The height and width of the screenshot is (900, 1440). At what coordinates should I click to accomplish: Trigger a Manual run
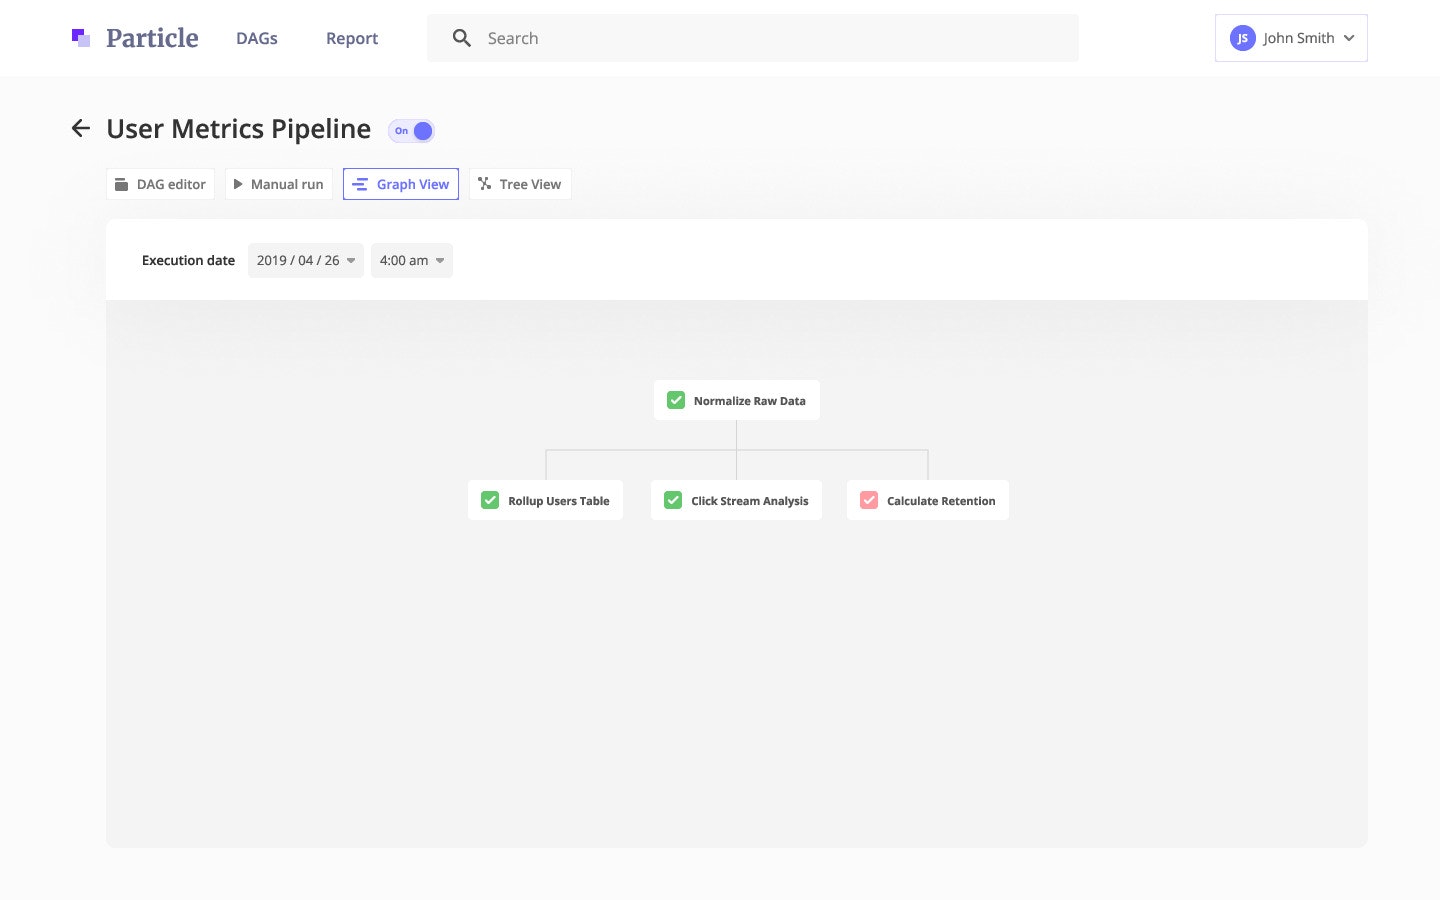coord(279,184)
